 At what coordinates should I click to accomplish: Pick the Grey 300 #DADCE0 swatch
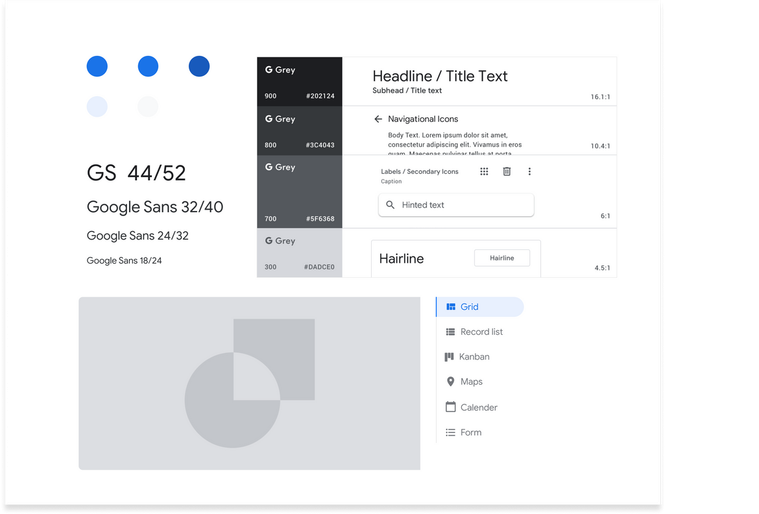[300, 253]
